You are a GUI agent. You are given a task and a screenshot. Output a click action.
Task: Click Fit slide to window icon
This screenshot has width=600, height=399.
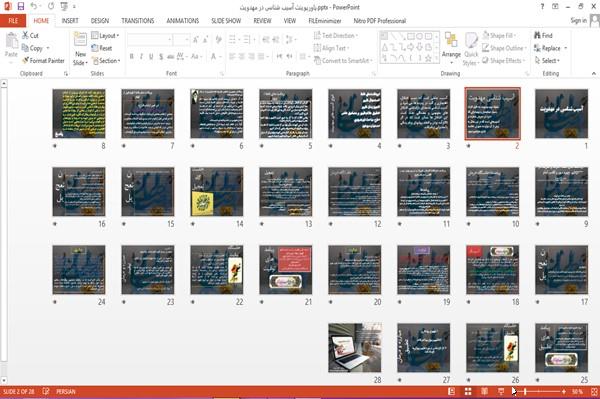[594, 391]
